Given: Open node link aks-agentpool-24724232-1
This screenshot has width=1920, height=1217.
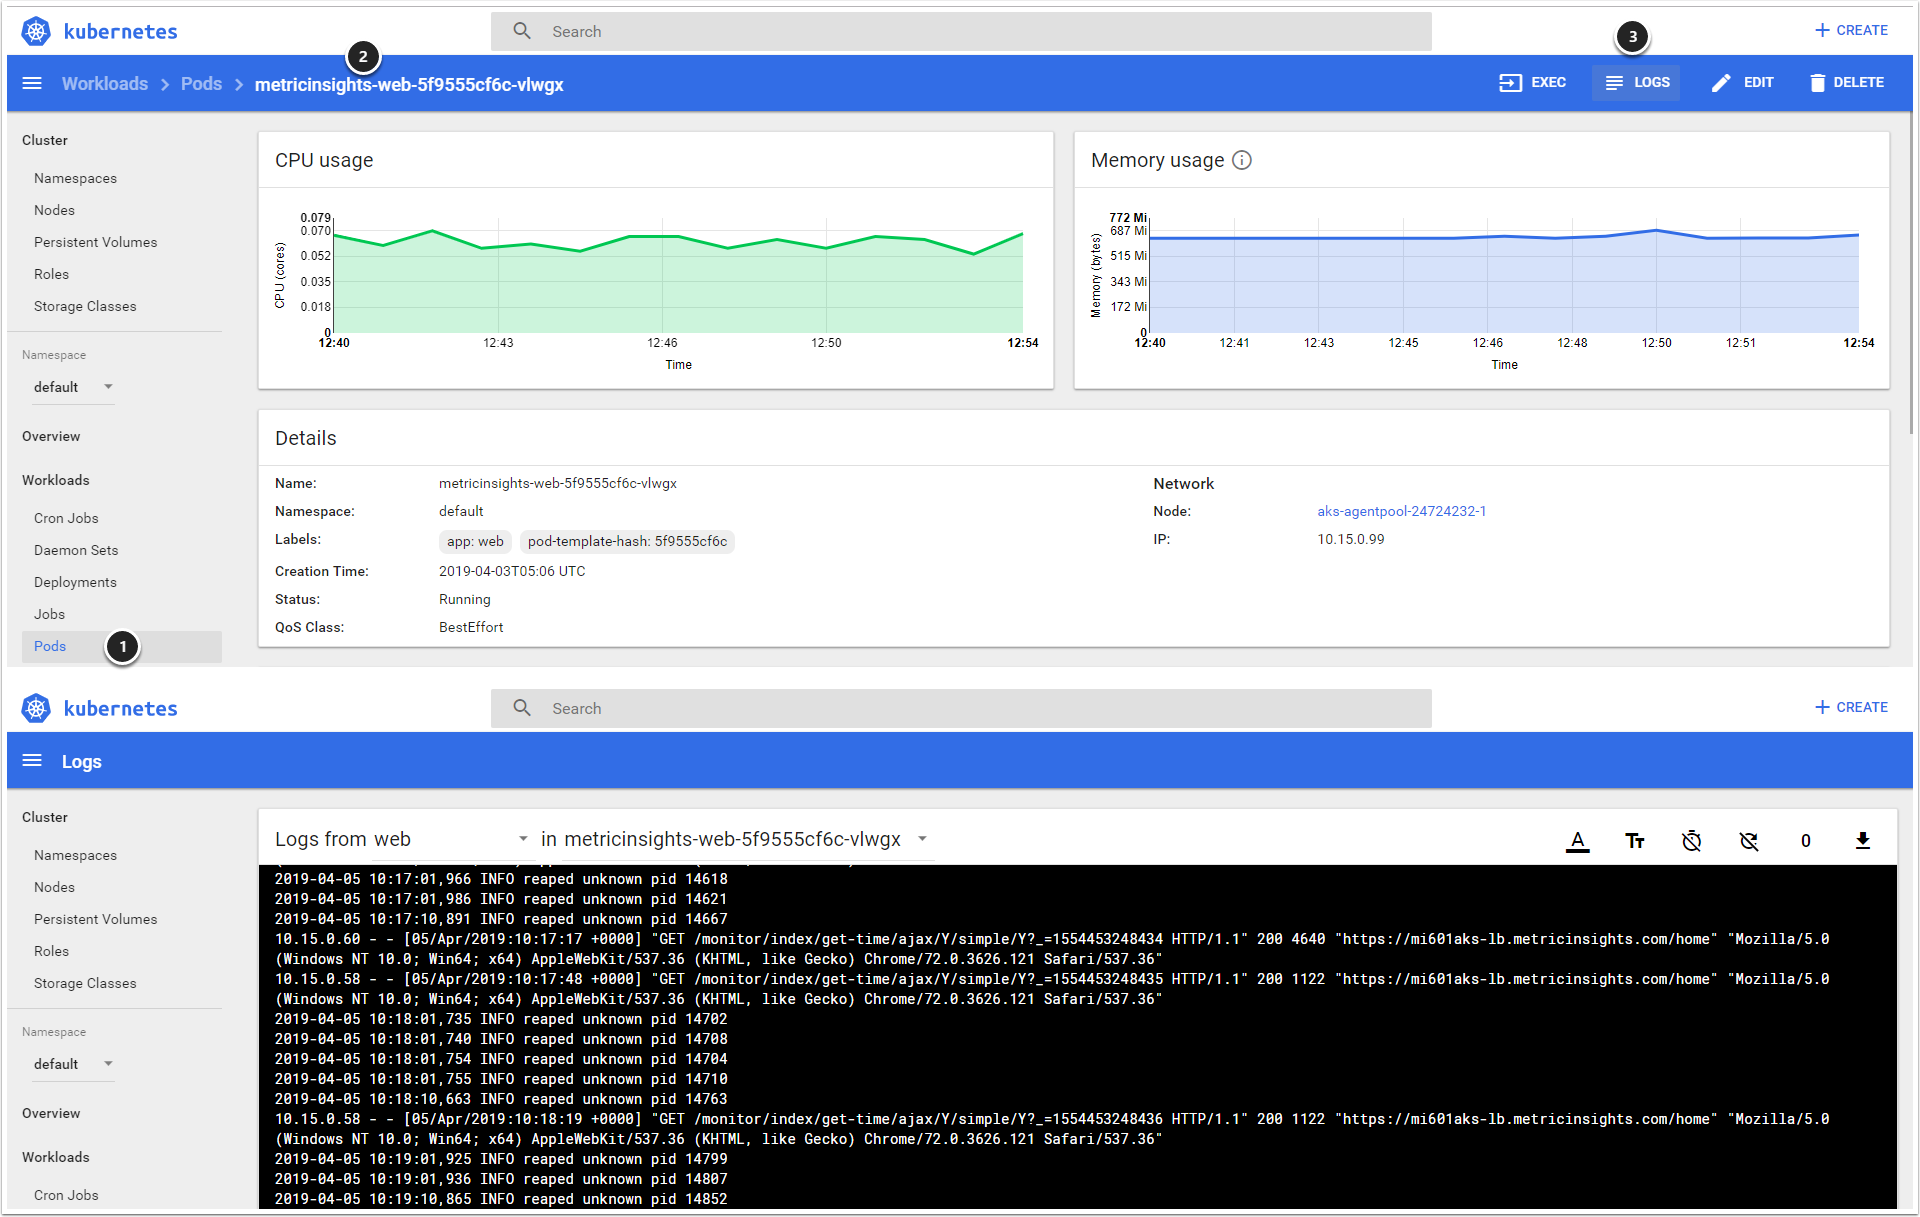Looking at the screenshot, I should [1401, 511].
